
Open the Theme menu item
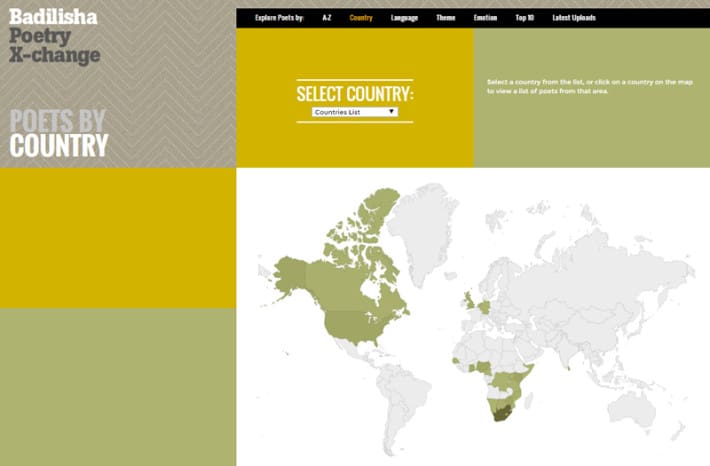[x=445, y=18]
